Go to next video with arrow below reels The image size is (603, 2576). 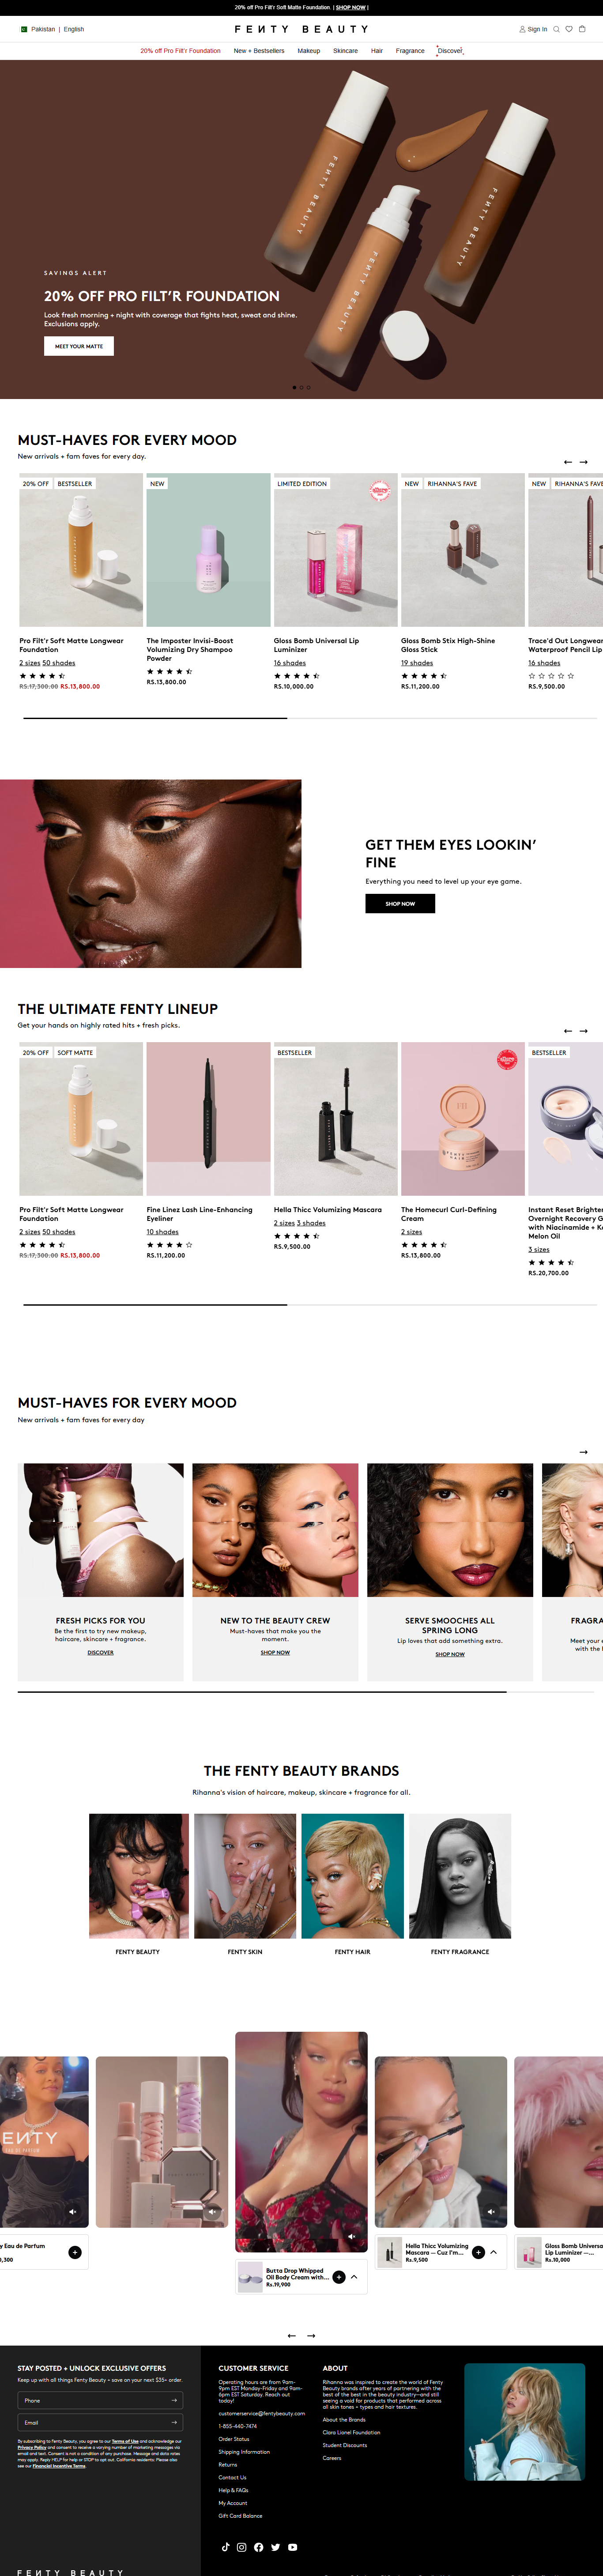[311, 2335]
